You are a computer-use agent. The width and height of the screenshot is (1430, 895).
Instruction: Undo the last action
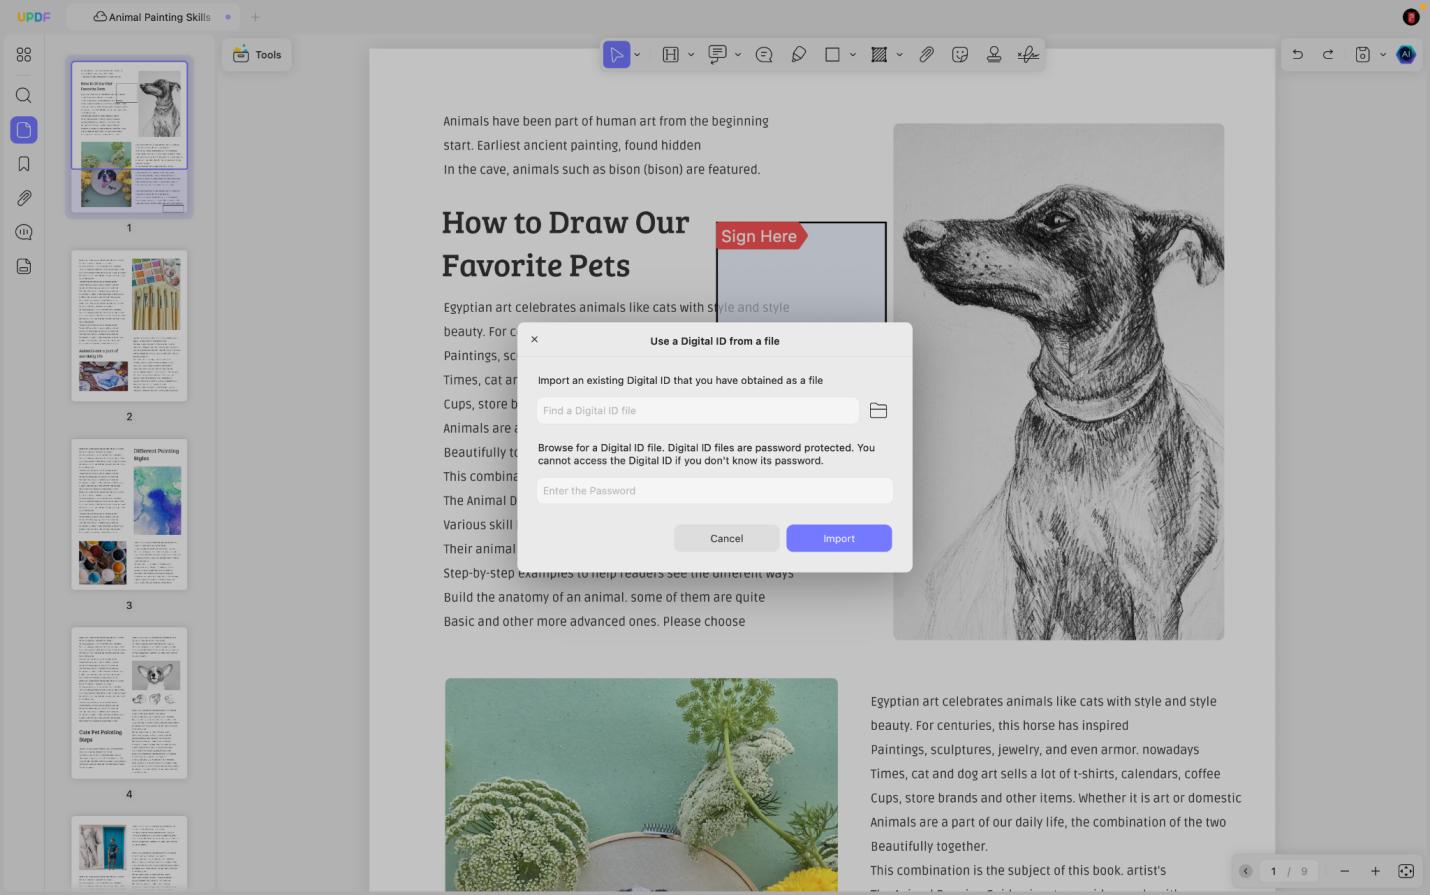[x=1297, y=55]
